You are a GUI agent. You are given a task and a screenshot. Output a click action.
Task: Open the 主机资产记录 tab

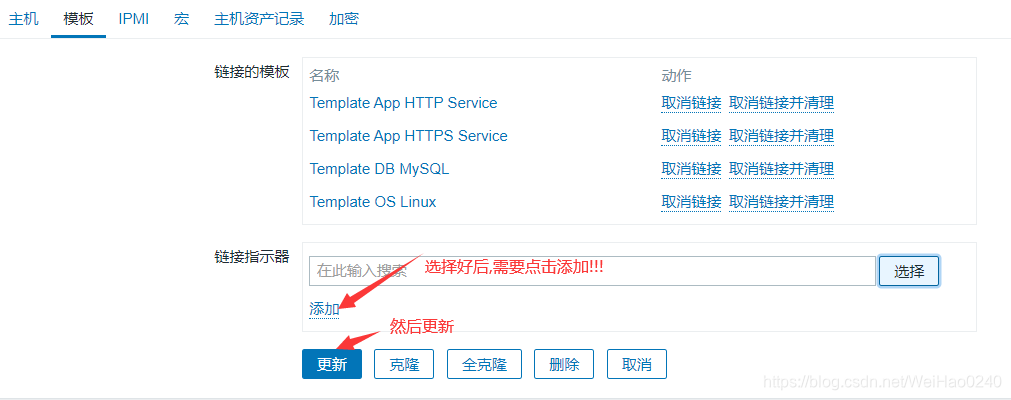(x=259, y=19)
